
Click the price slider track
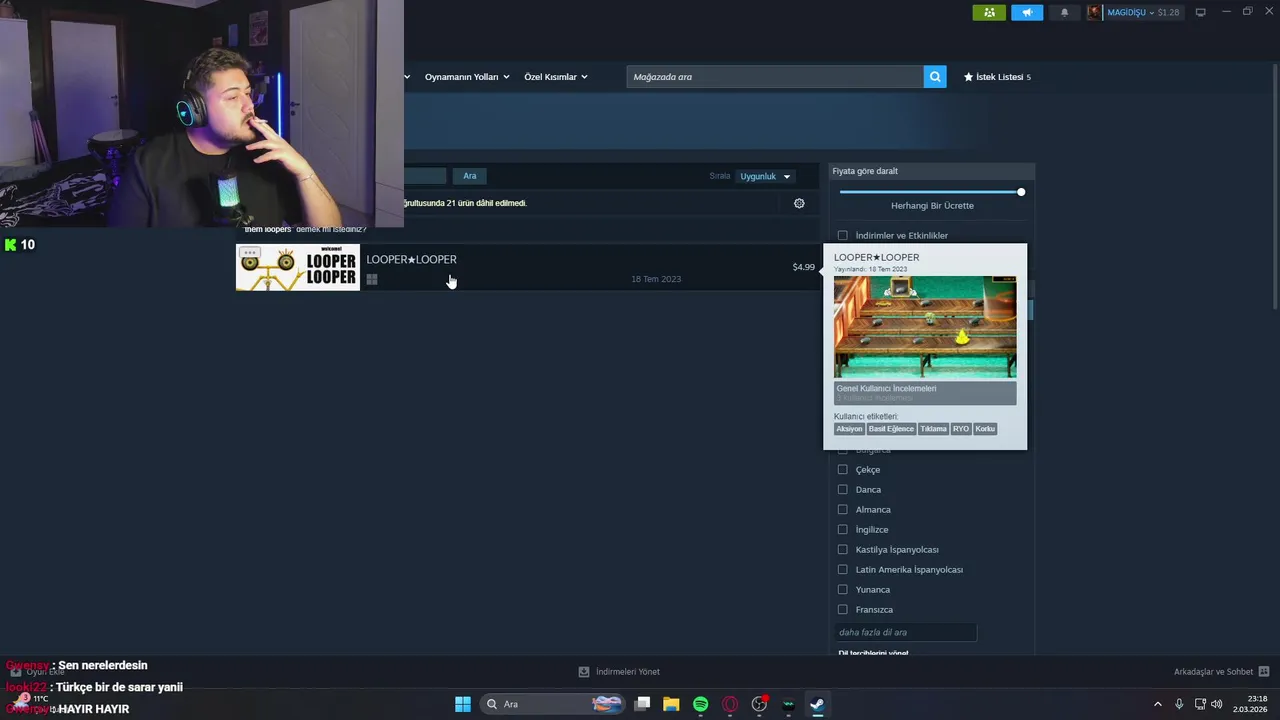tap(930, 192)
